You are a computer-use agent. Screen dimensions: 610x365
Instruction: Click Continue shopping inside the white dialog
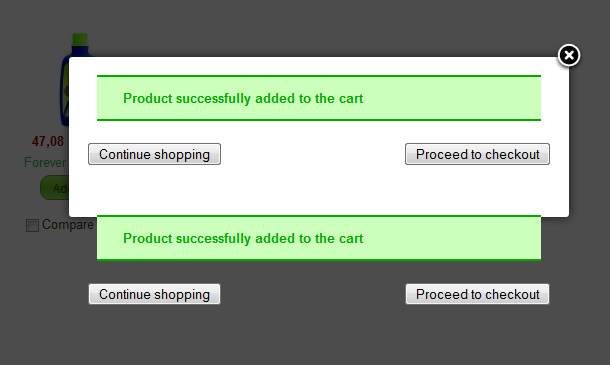pyautogui.click(x=154, y=154)
